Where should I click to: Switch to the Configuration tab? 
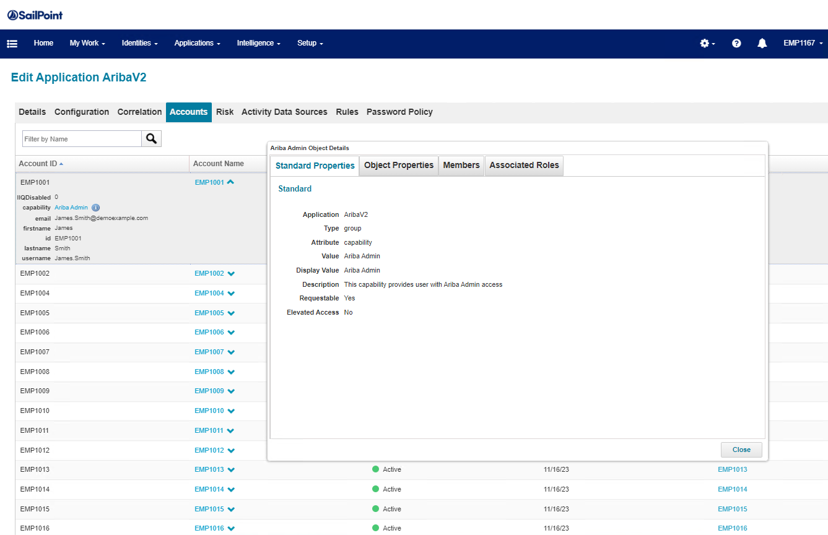82,112
